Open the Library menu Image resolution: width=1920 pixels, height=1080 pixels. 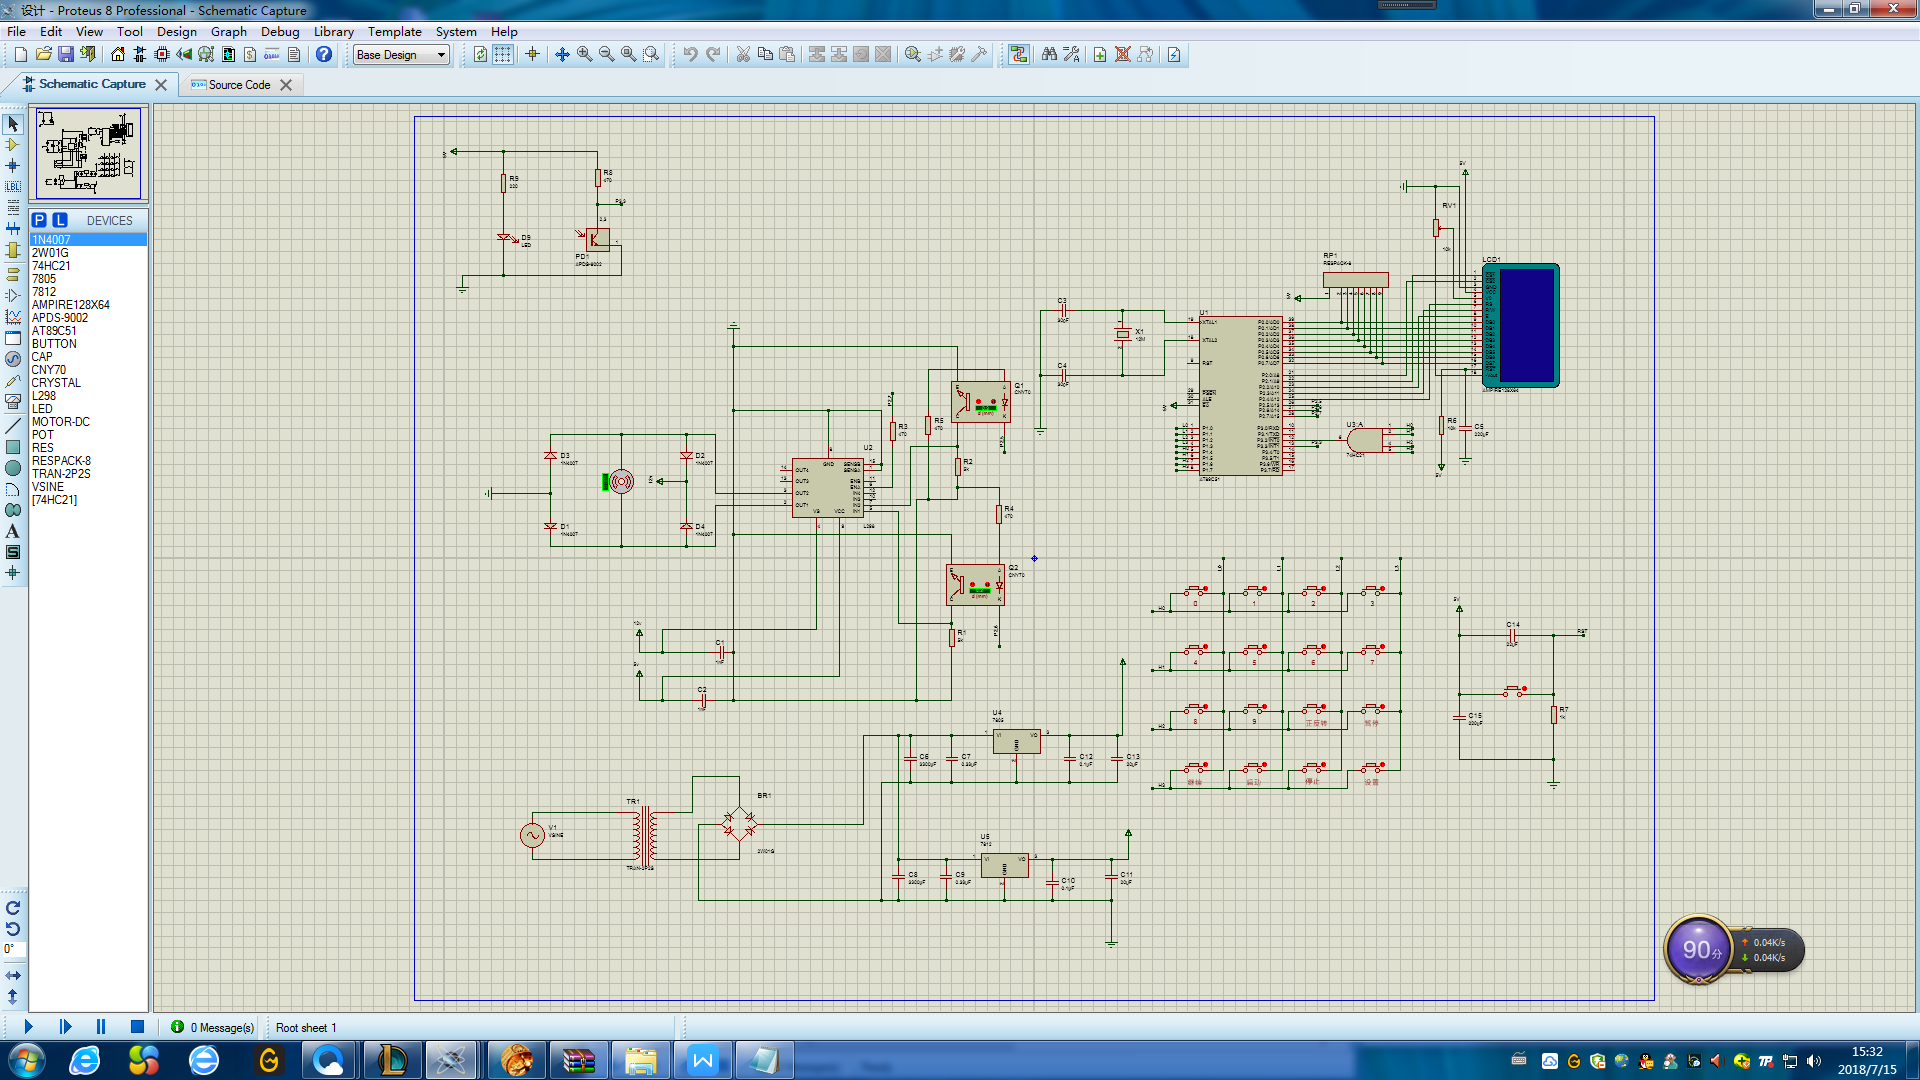point(333,31)
